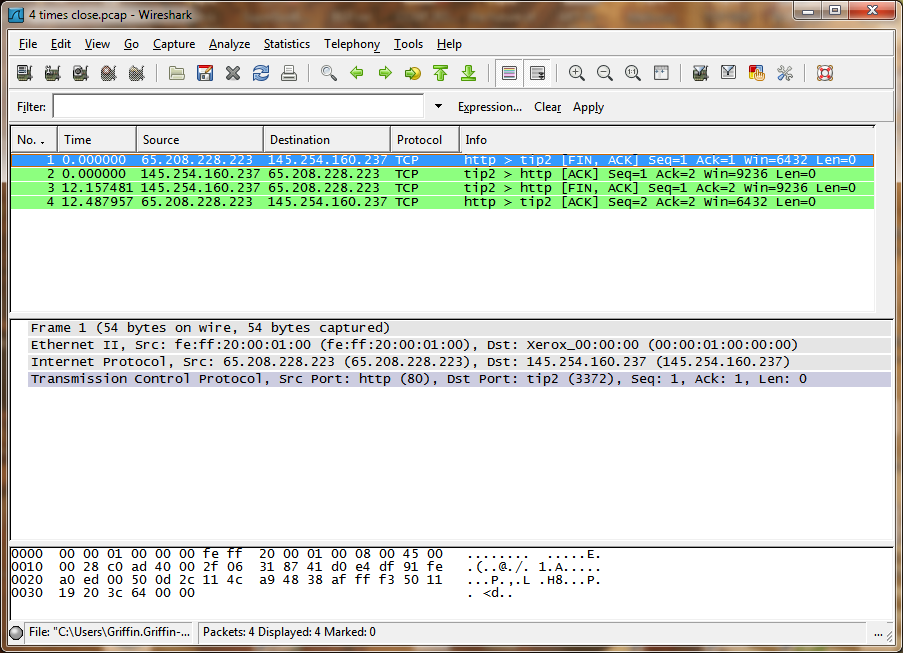The width and height of the screenshot is (903, 653).
Task: Open the Edit menu
Action: (60, 44)
